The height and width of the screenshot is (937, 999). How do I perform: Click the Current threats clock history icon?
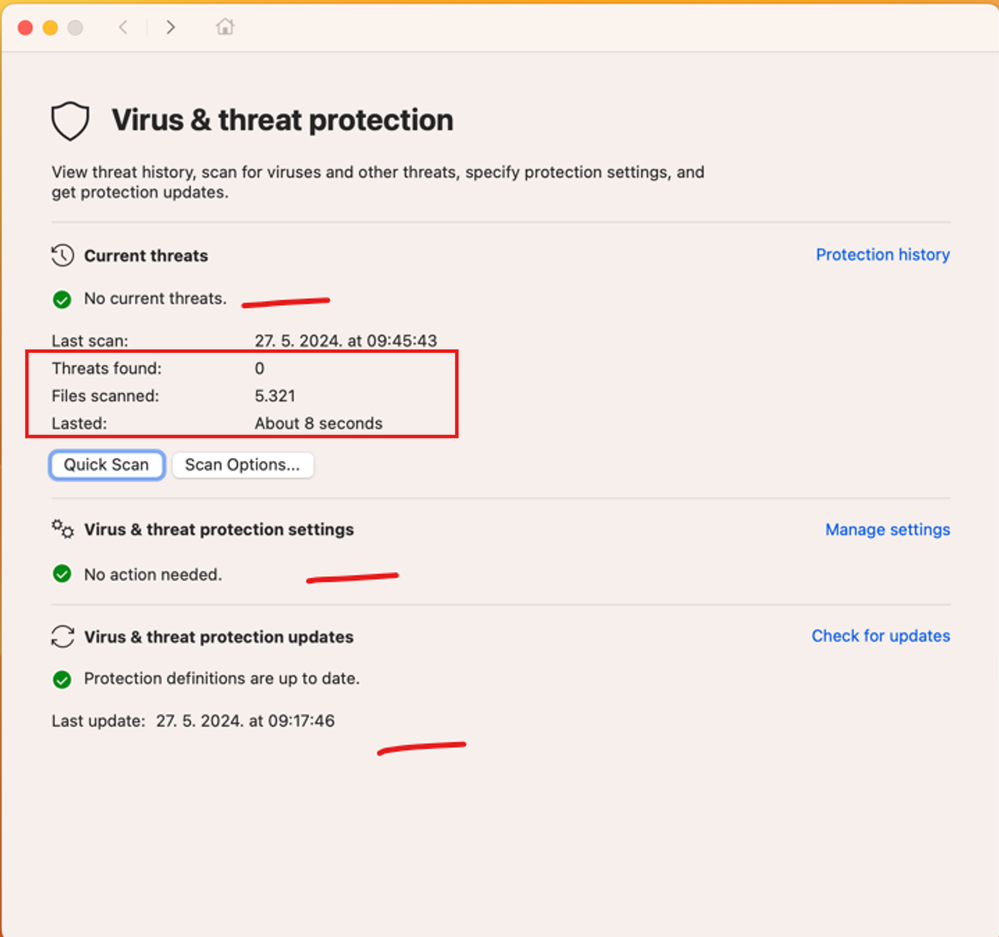coord(62,255)
